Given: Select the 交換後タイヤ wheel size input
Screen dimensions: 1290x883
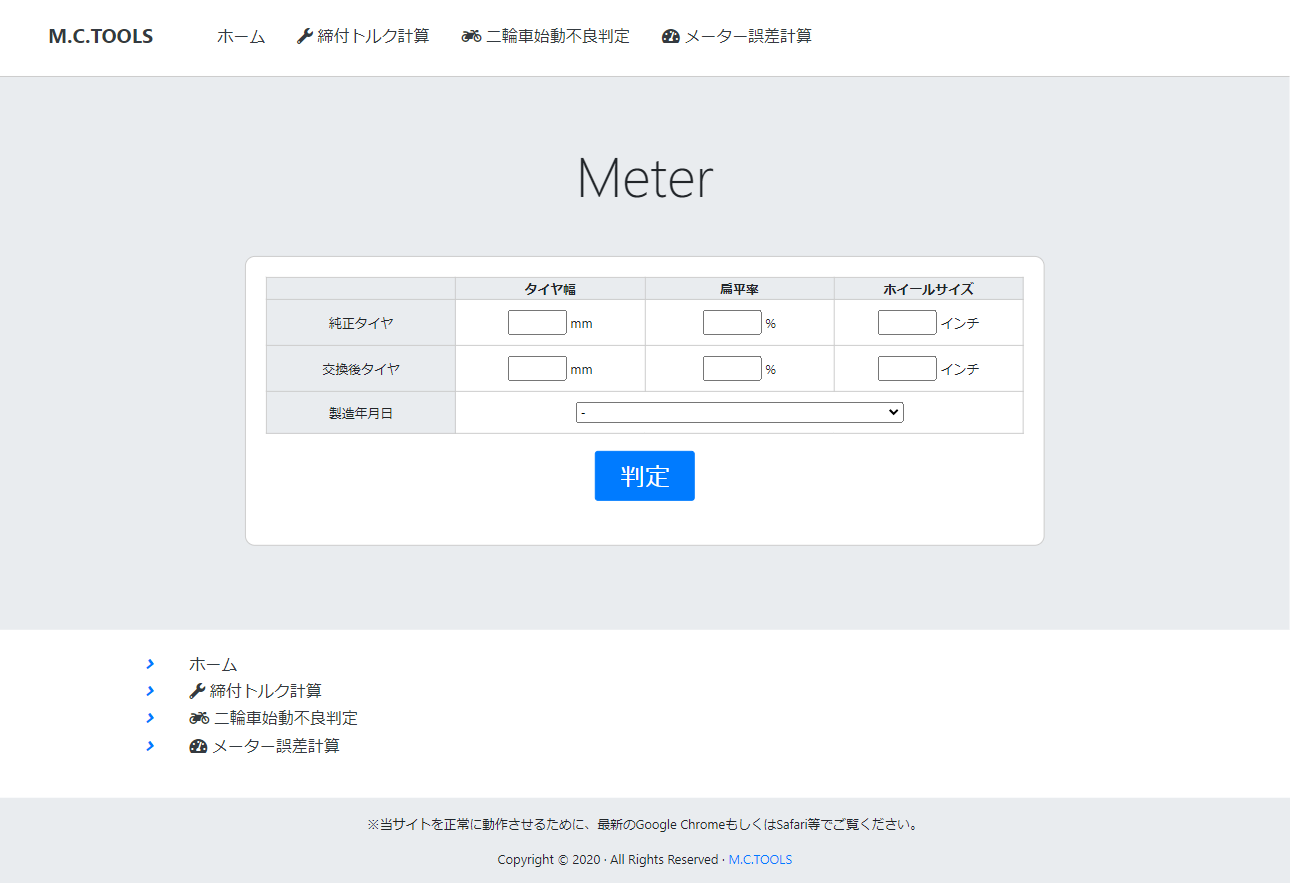Looking at the screenshot, I should pos(907,369).
